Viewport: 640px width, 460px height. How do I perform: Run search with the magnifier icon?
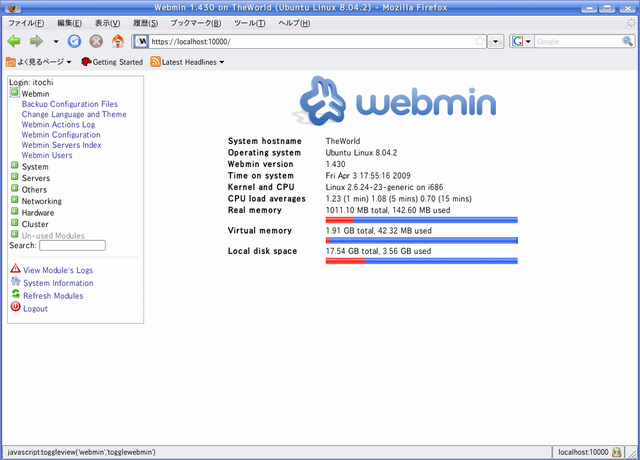coord(627,41)
